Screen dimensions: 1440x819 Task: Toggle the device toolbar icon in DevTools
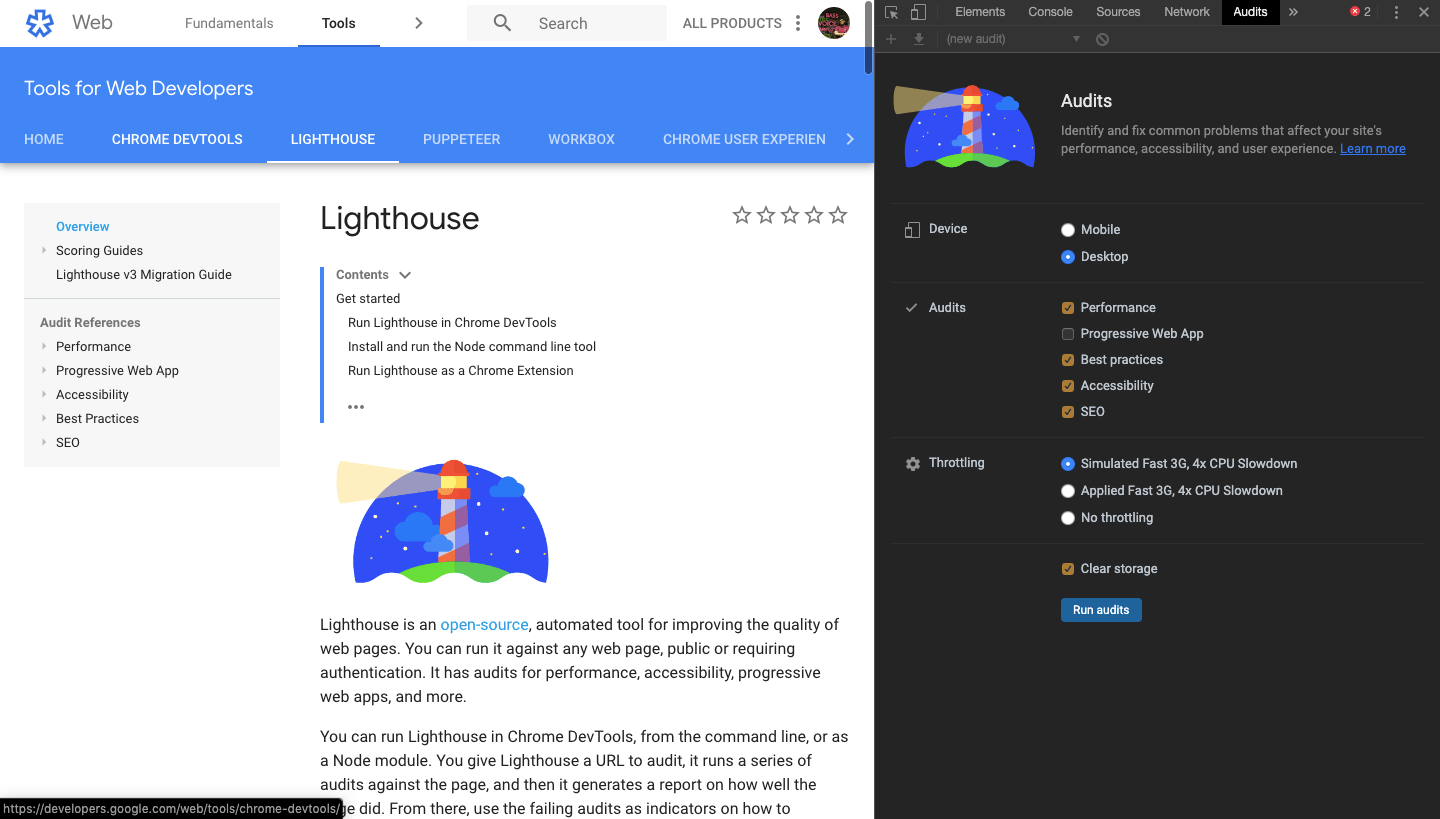point(918,12)
